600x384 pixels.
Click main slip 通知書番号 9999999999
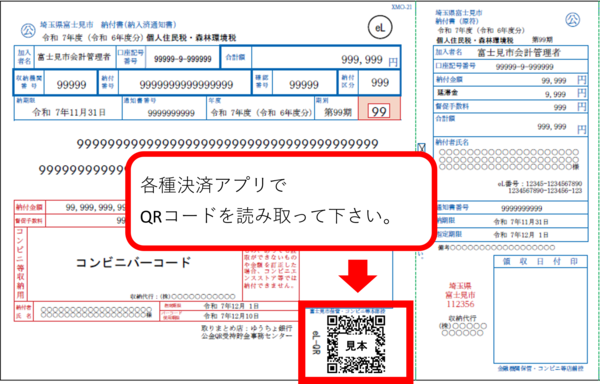[x=171, y=113]
